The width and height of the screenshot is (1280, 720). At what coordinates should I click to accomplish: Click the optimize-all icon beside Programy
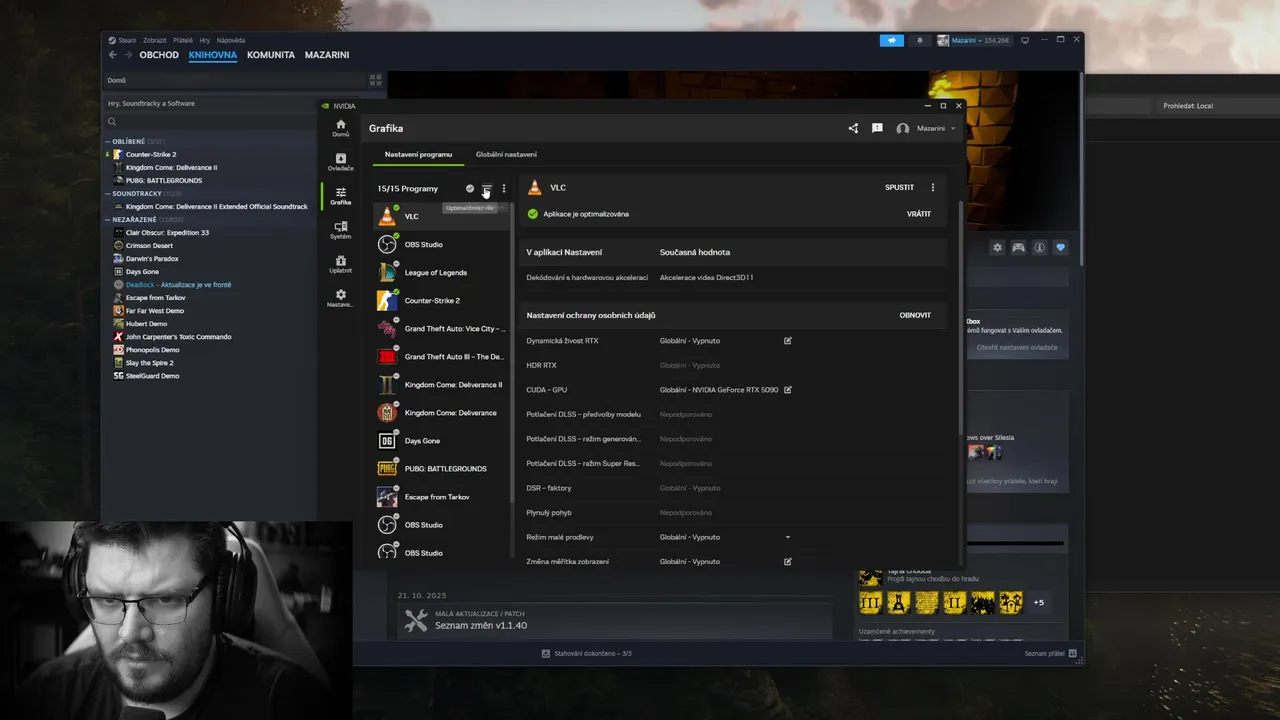coord(487,188)
